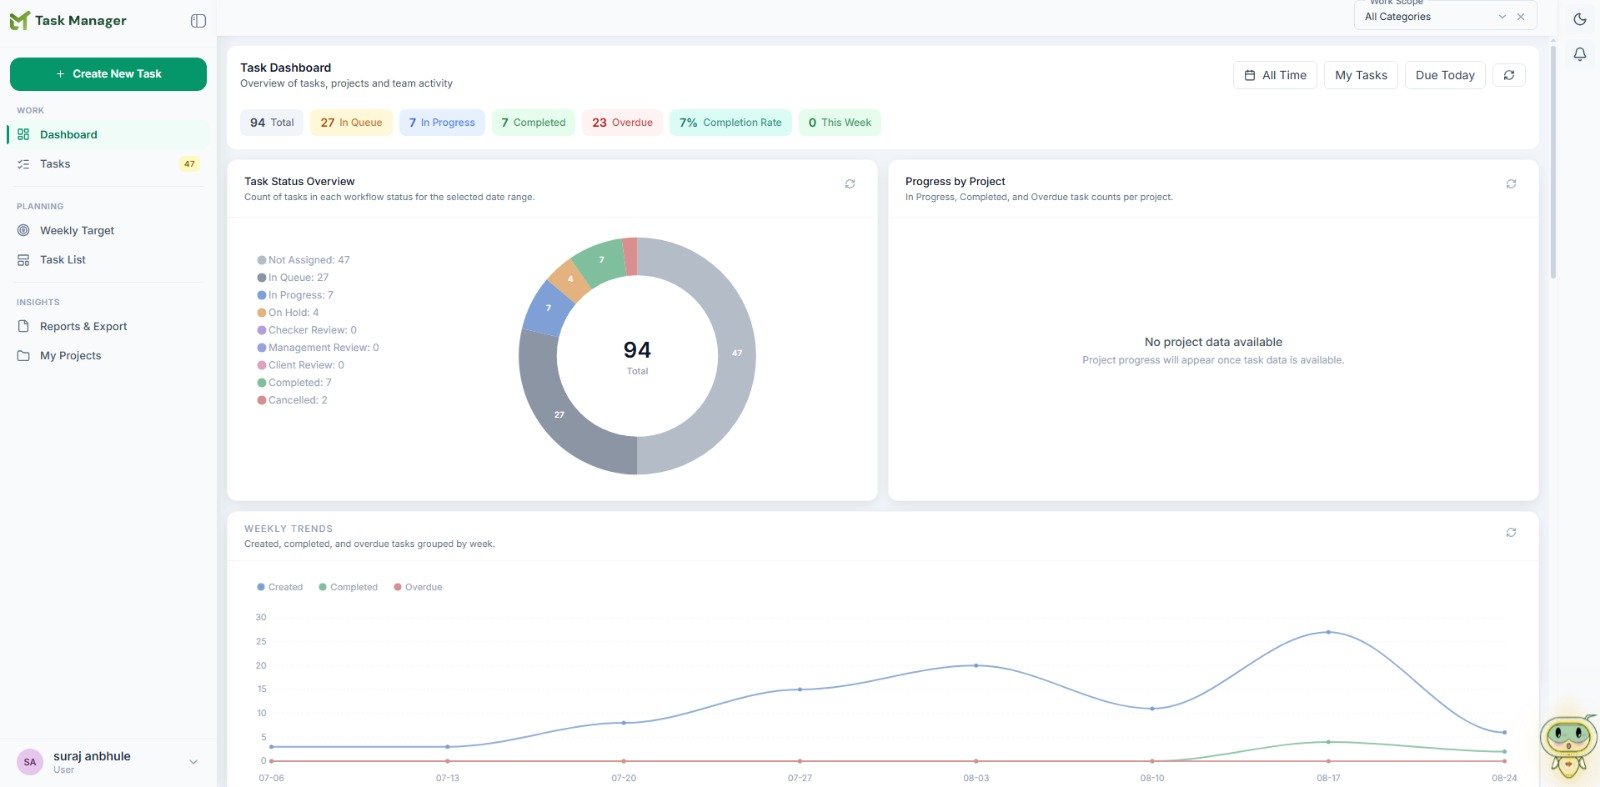Screen dimensions: 1600x787
Task: Click page vertical scrollbar
Action: (x=1553, y=160)
